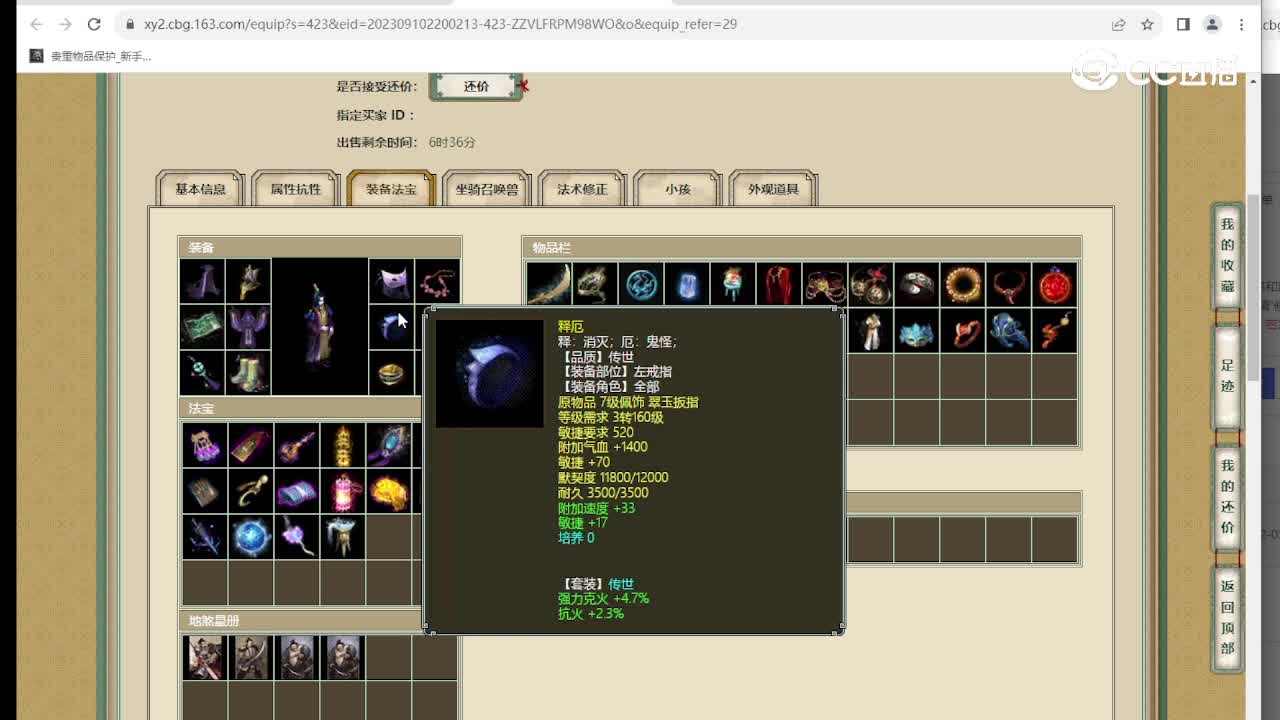Image resolution: width=1280 pixels, height=720 pixels.
Task: Open 我的还价 in right sidebar
Action: click(1227, 497)
